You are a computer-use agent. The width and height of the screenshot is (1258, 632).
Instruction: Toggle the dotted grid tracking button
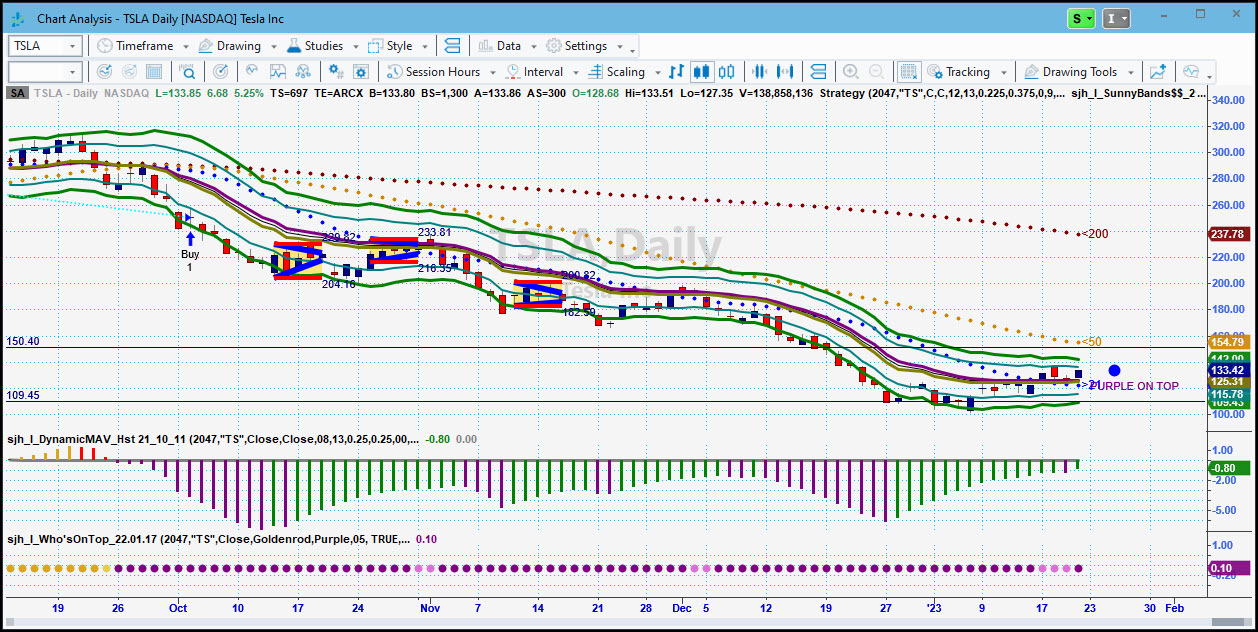908,72
